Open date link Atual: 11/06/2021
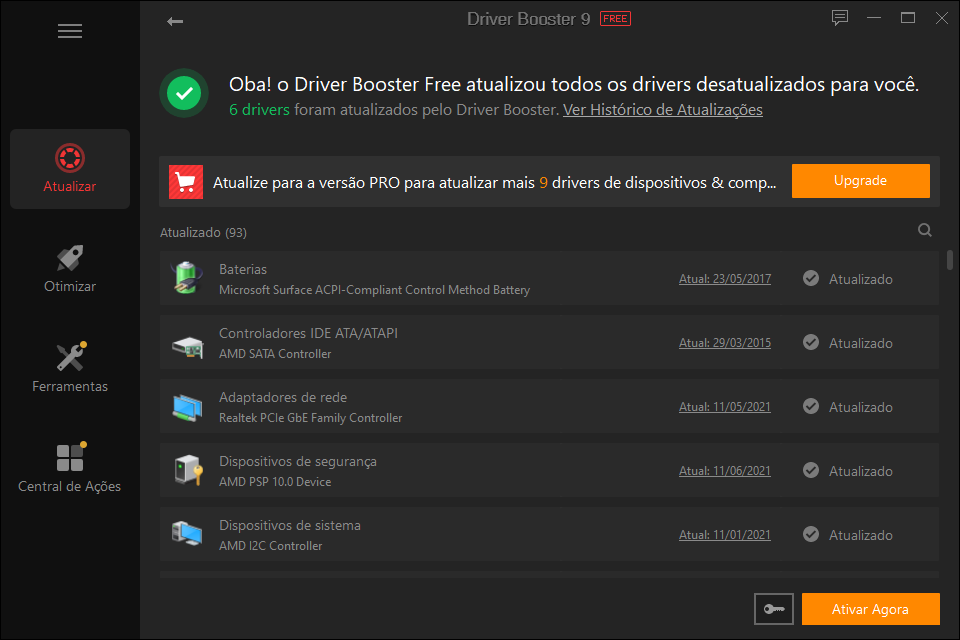960x640 pixels. click(x=724, y=471)
